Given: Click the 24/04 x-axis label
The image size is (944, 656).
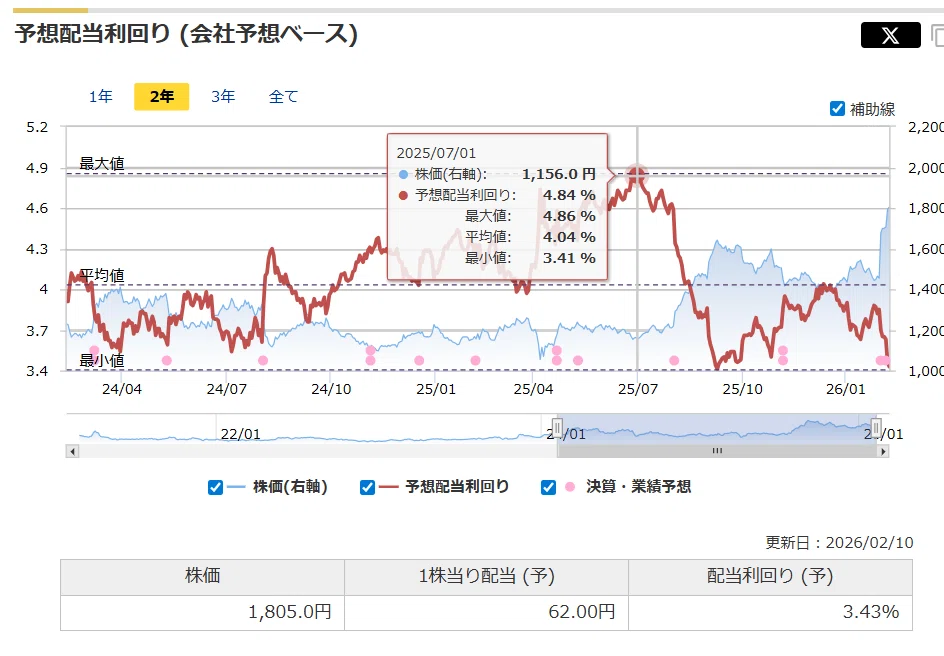Looking at the screenshot, I should point(122,389).
